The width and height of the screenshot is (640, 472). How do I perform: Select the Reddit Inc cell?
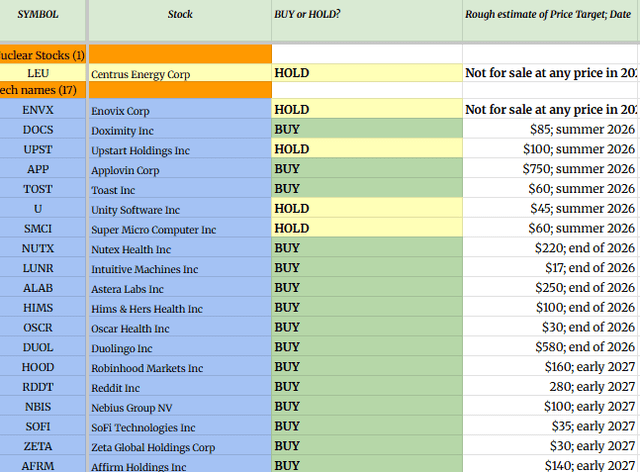coord(180,386)
